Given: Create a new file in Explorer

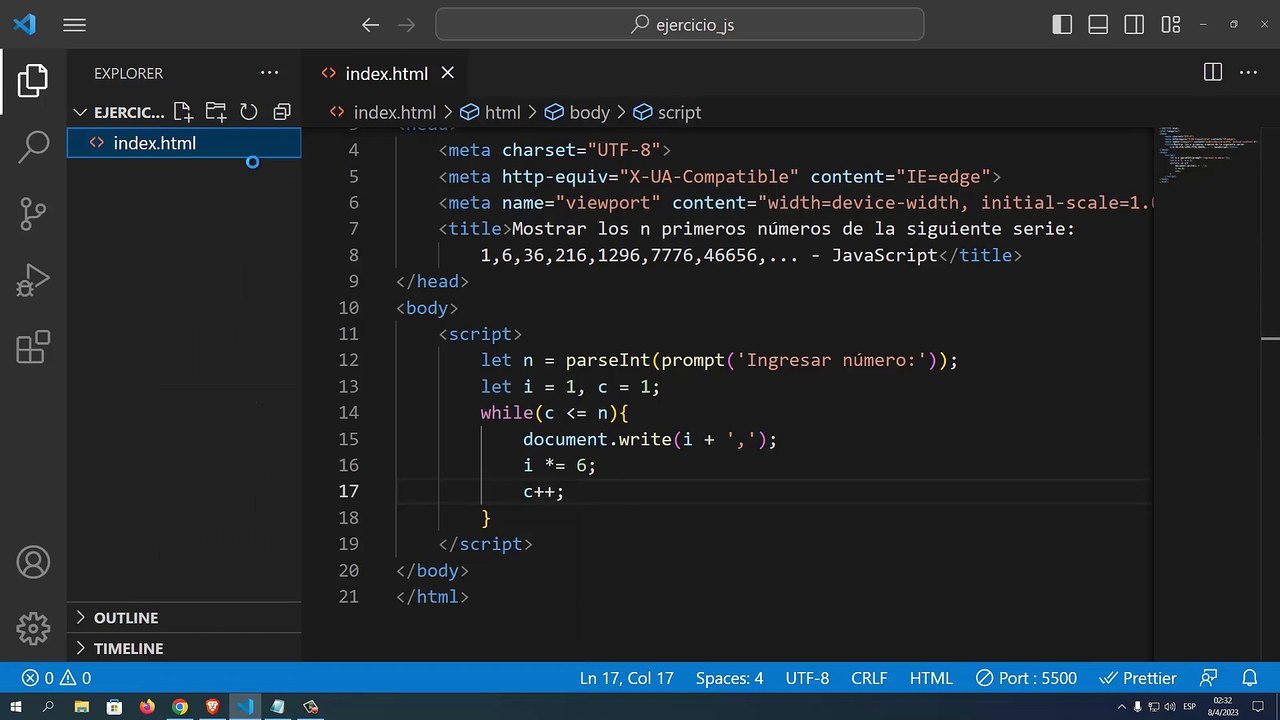Looking at the screenshot, I should (x=182, y=112).
